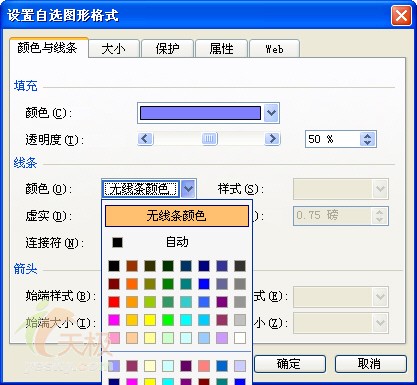417x385 pixels.
Task: Choose the coral salmon swatch below the divider
Action: coord(204,366)
